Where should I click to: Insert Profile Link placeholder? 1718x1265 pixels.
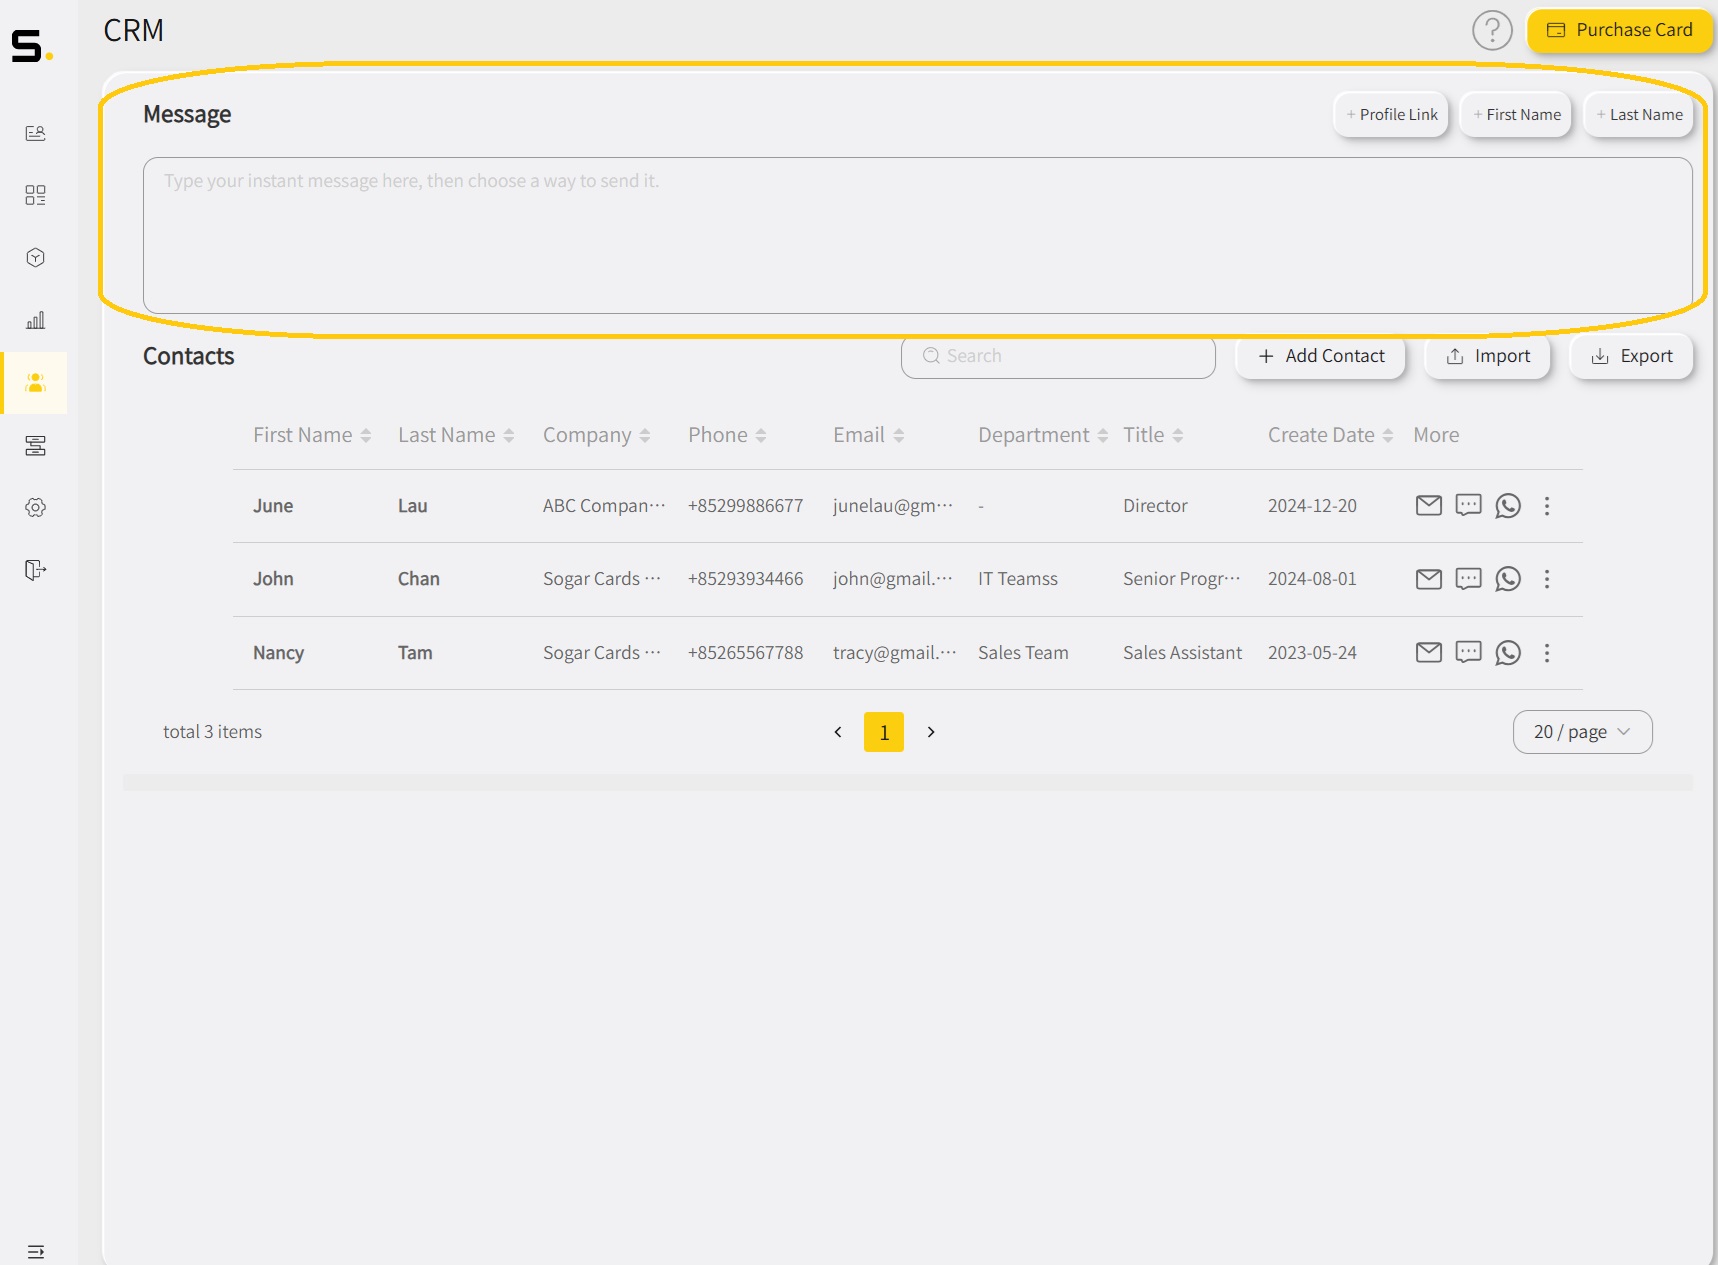click(x=1391, y=114)
